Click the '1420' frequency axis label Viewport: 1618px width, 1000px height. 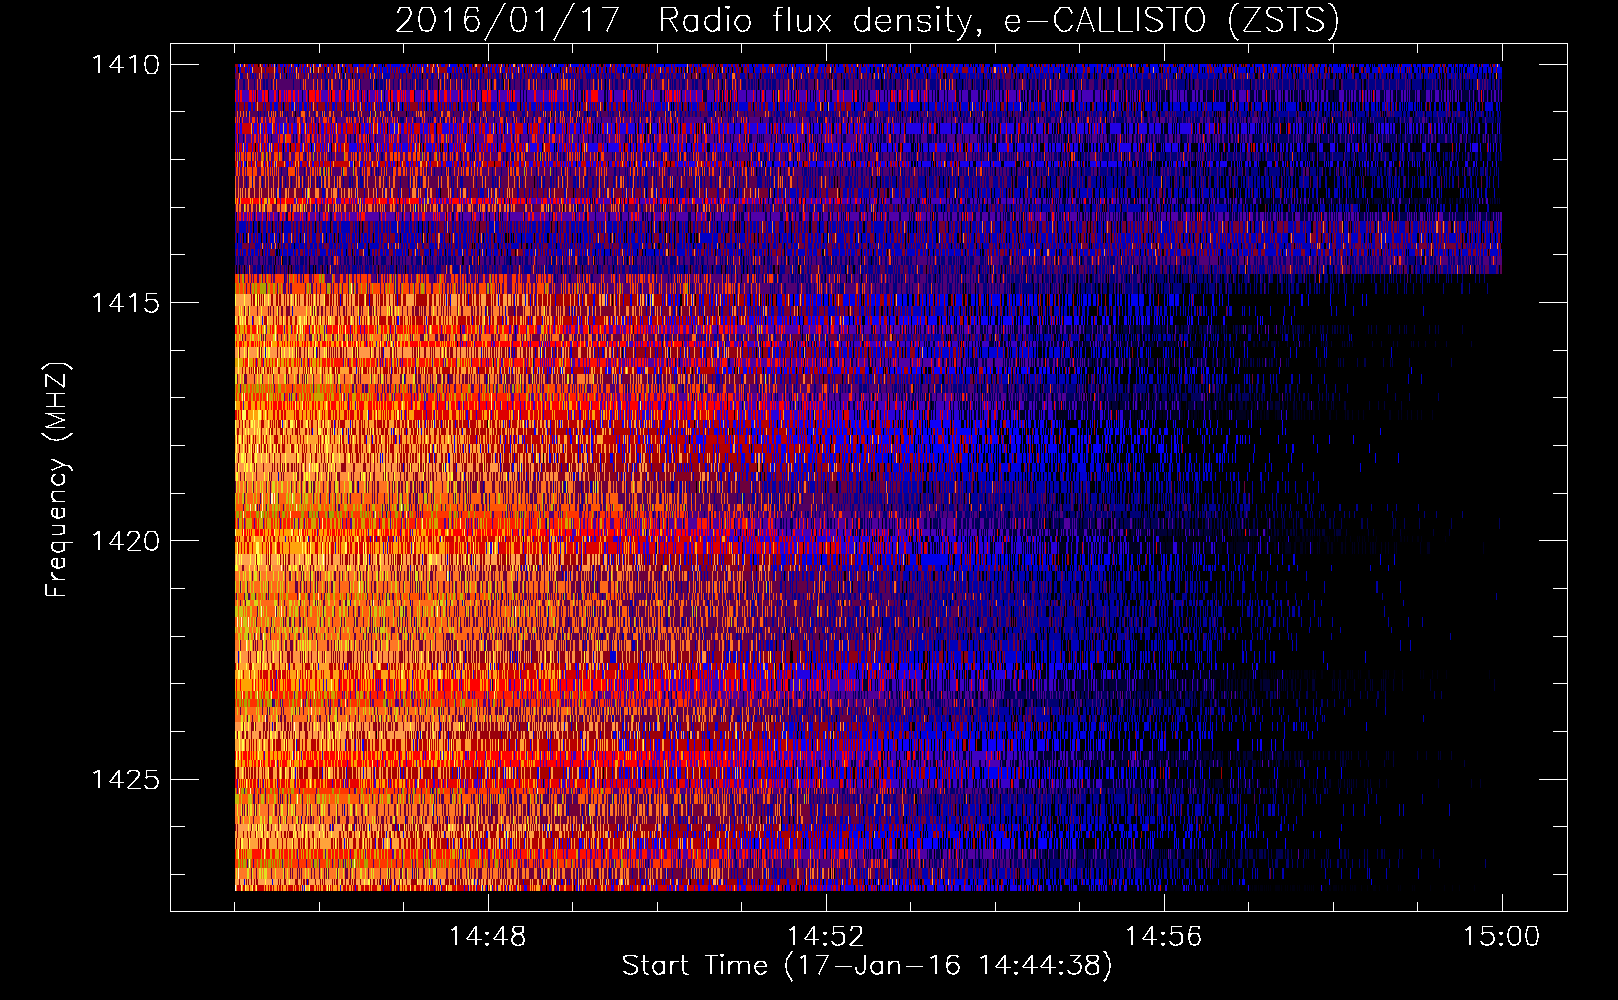point(125,541)
